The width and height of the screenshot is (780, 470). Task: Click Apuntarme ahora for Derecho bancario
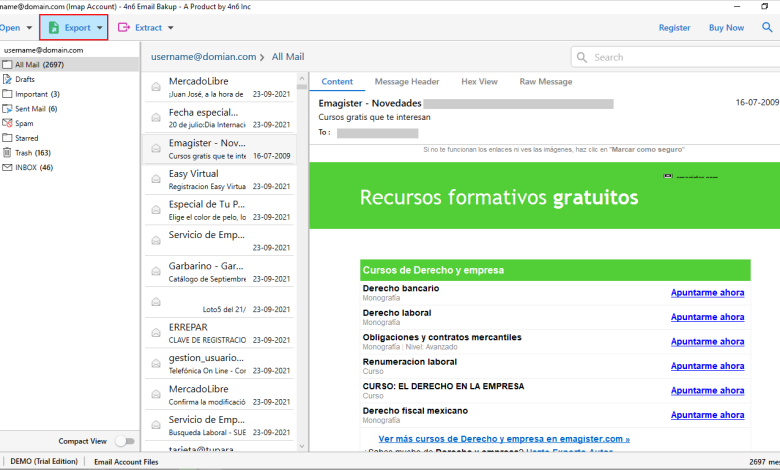(707, 293)
